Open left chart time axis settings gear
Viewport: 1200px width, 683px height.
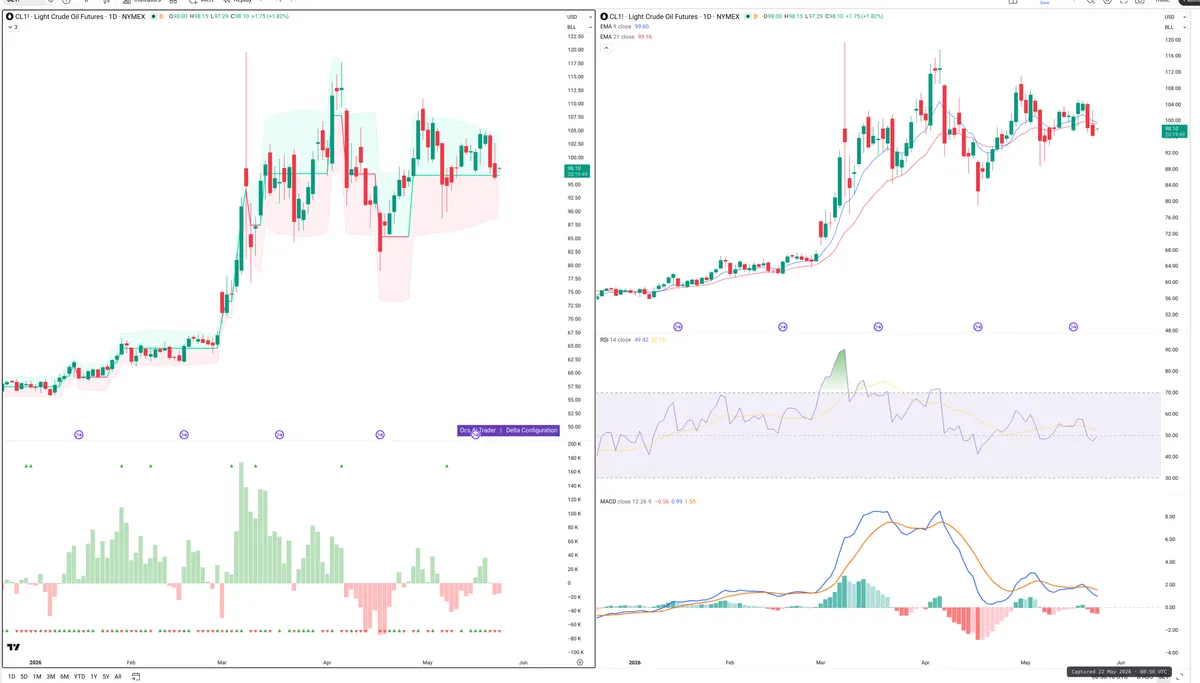pos(579,662)
